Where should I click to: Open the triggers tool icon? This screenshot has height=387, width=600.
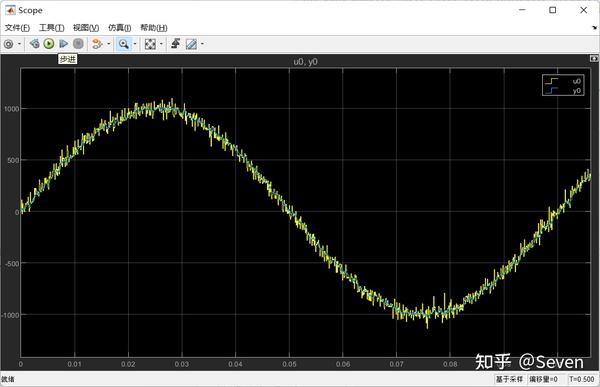(x=176, y=44)
